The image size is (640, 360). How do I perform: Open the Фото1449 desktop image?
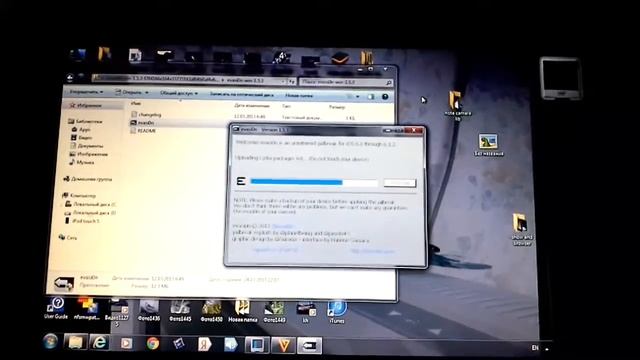tap(274, 311)
